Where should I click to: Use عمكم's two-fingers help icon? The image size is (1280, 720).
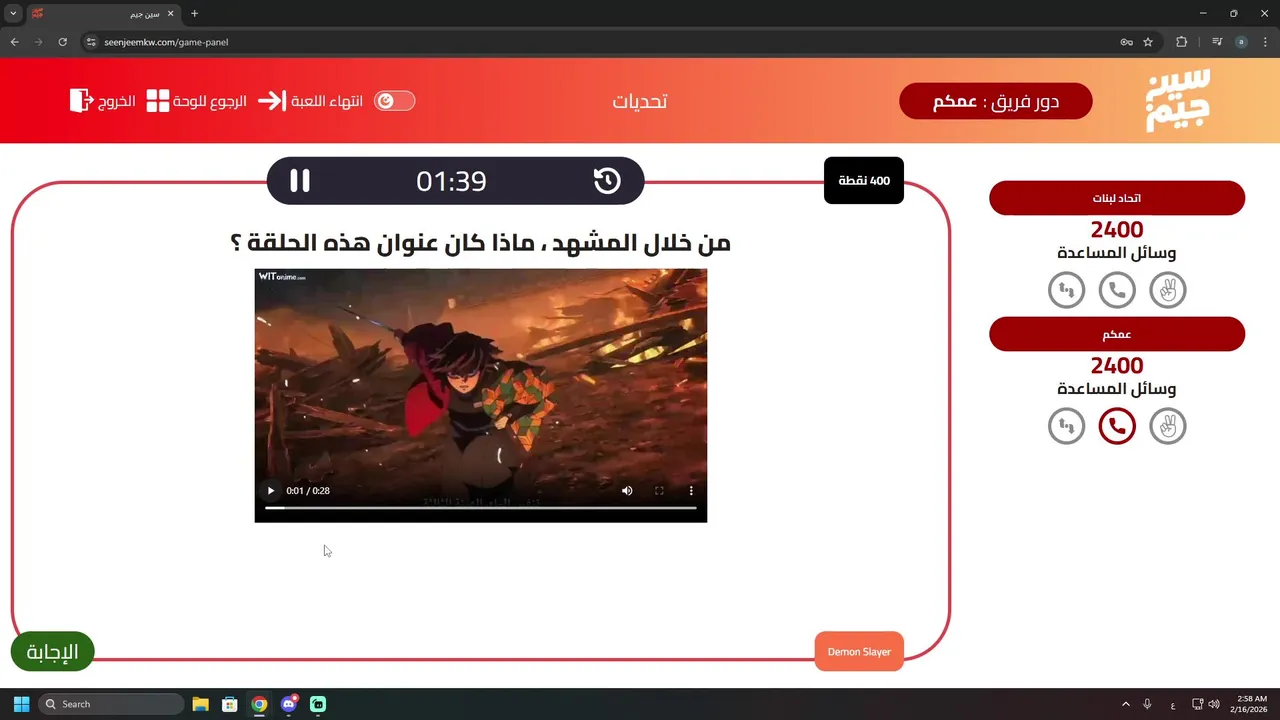(1168, 426)
